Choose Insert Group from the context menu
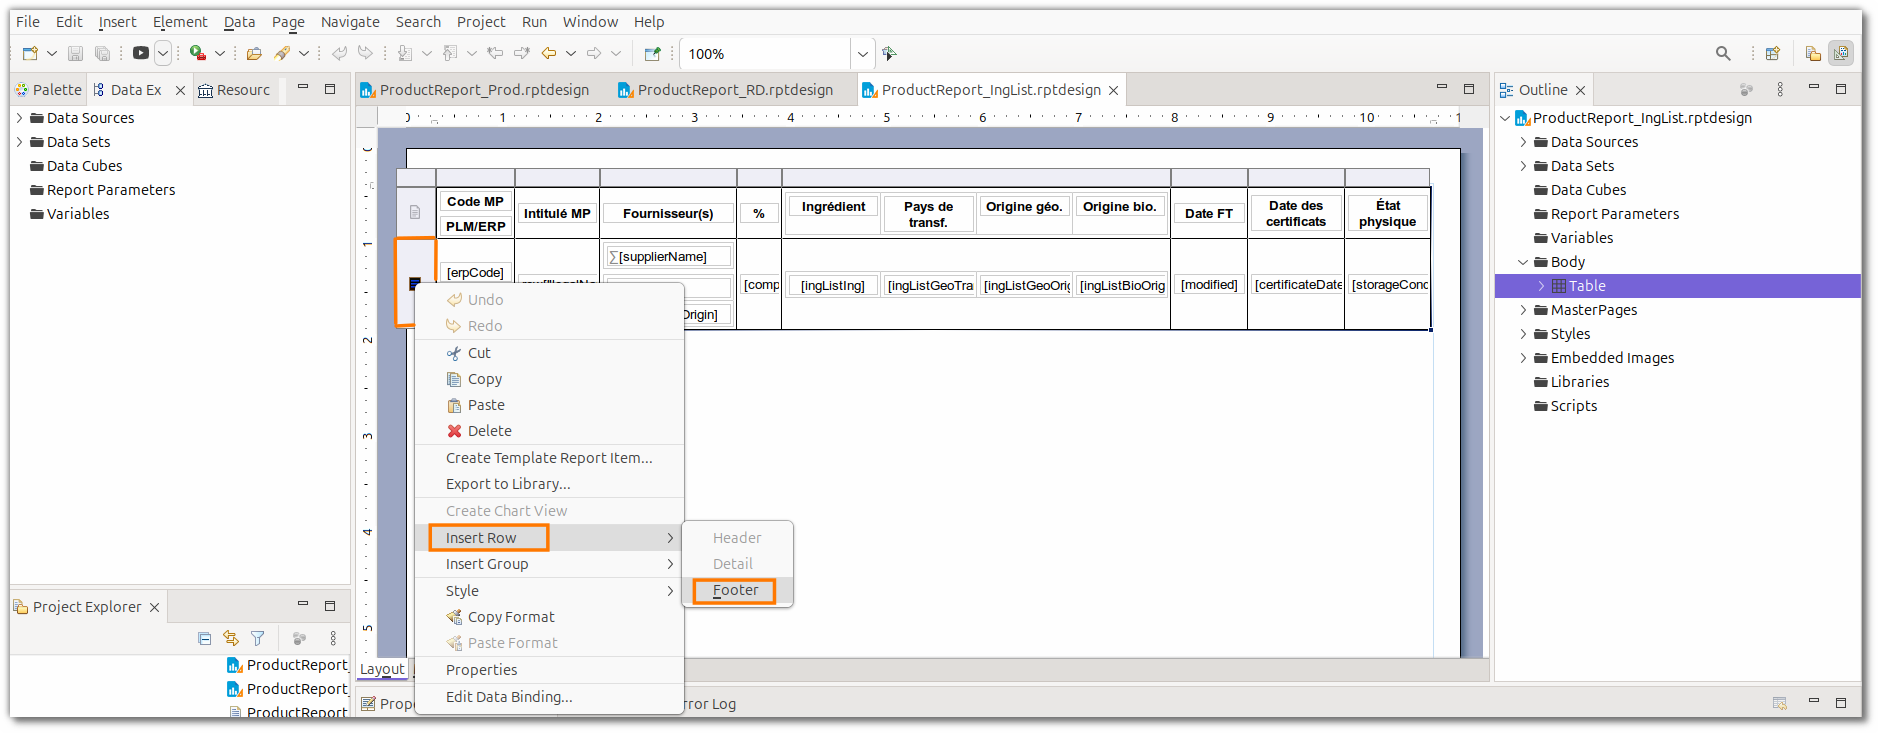This screenshot has width=1878, height=733. click(549, 564)
